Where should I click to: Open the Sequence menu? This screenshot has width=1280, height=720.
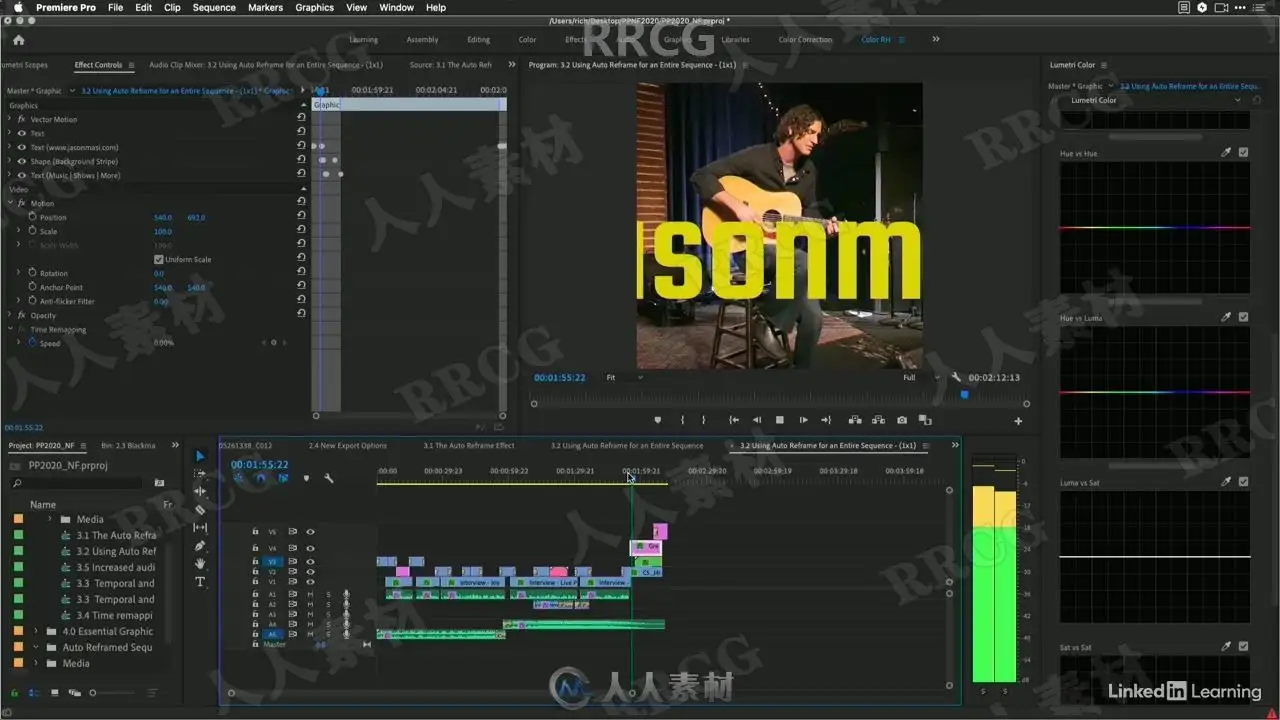(x=214, y=7)
